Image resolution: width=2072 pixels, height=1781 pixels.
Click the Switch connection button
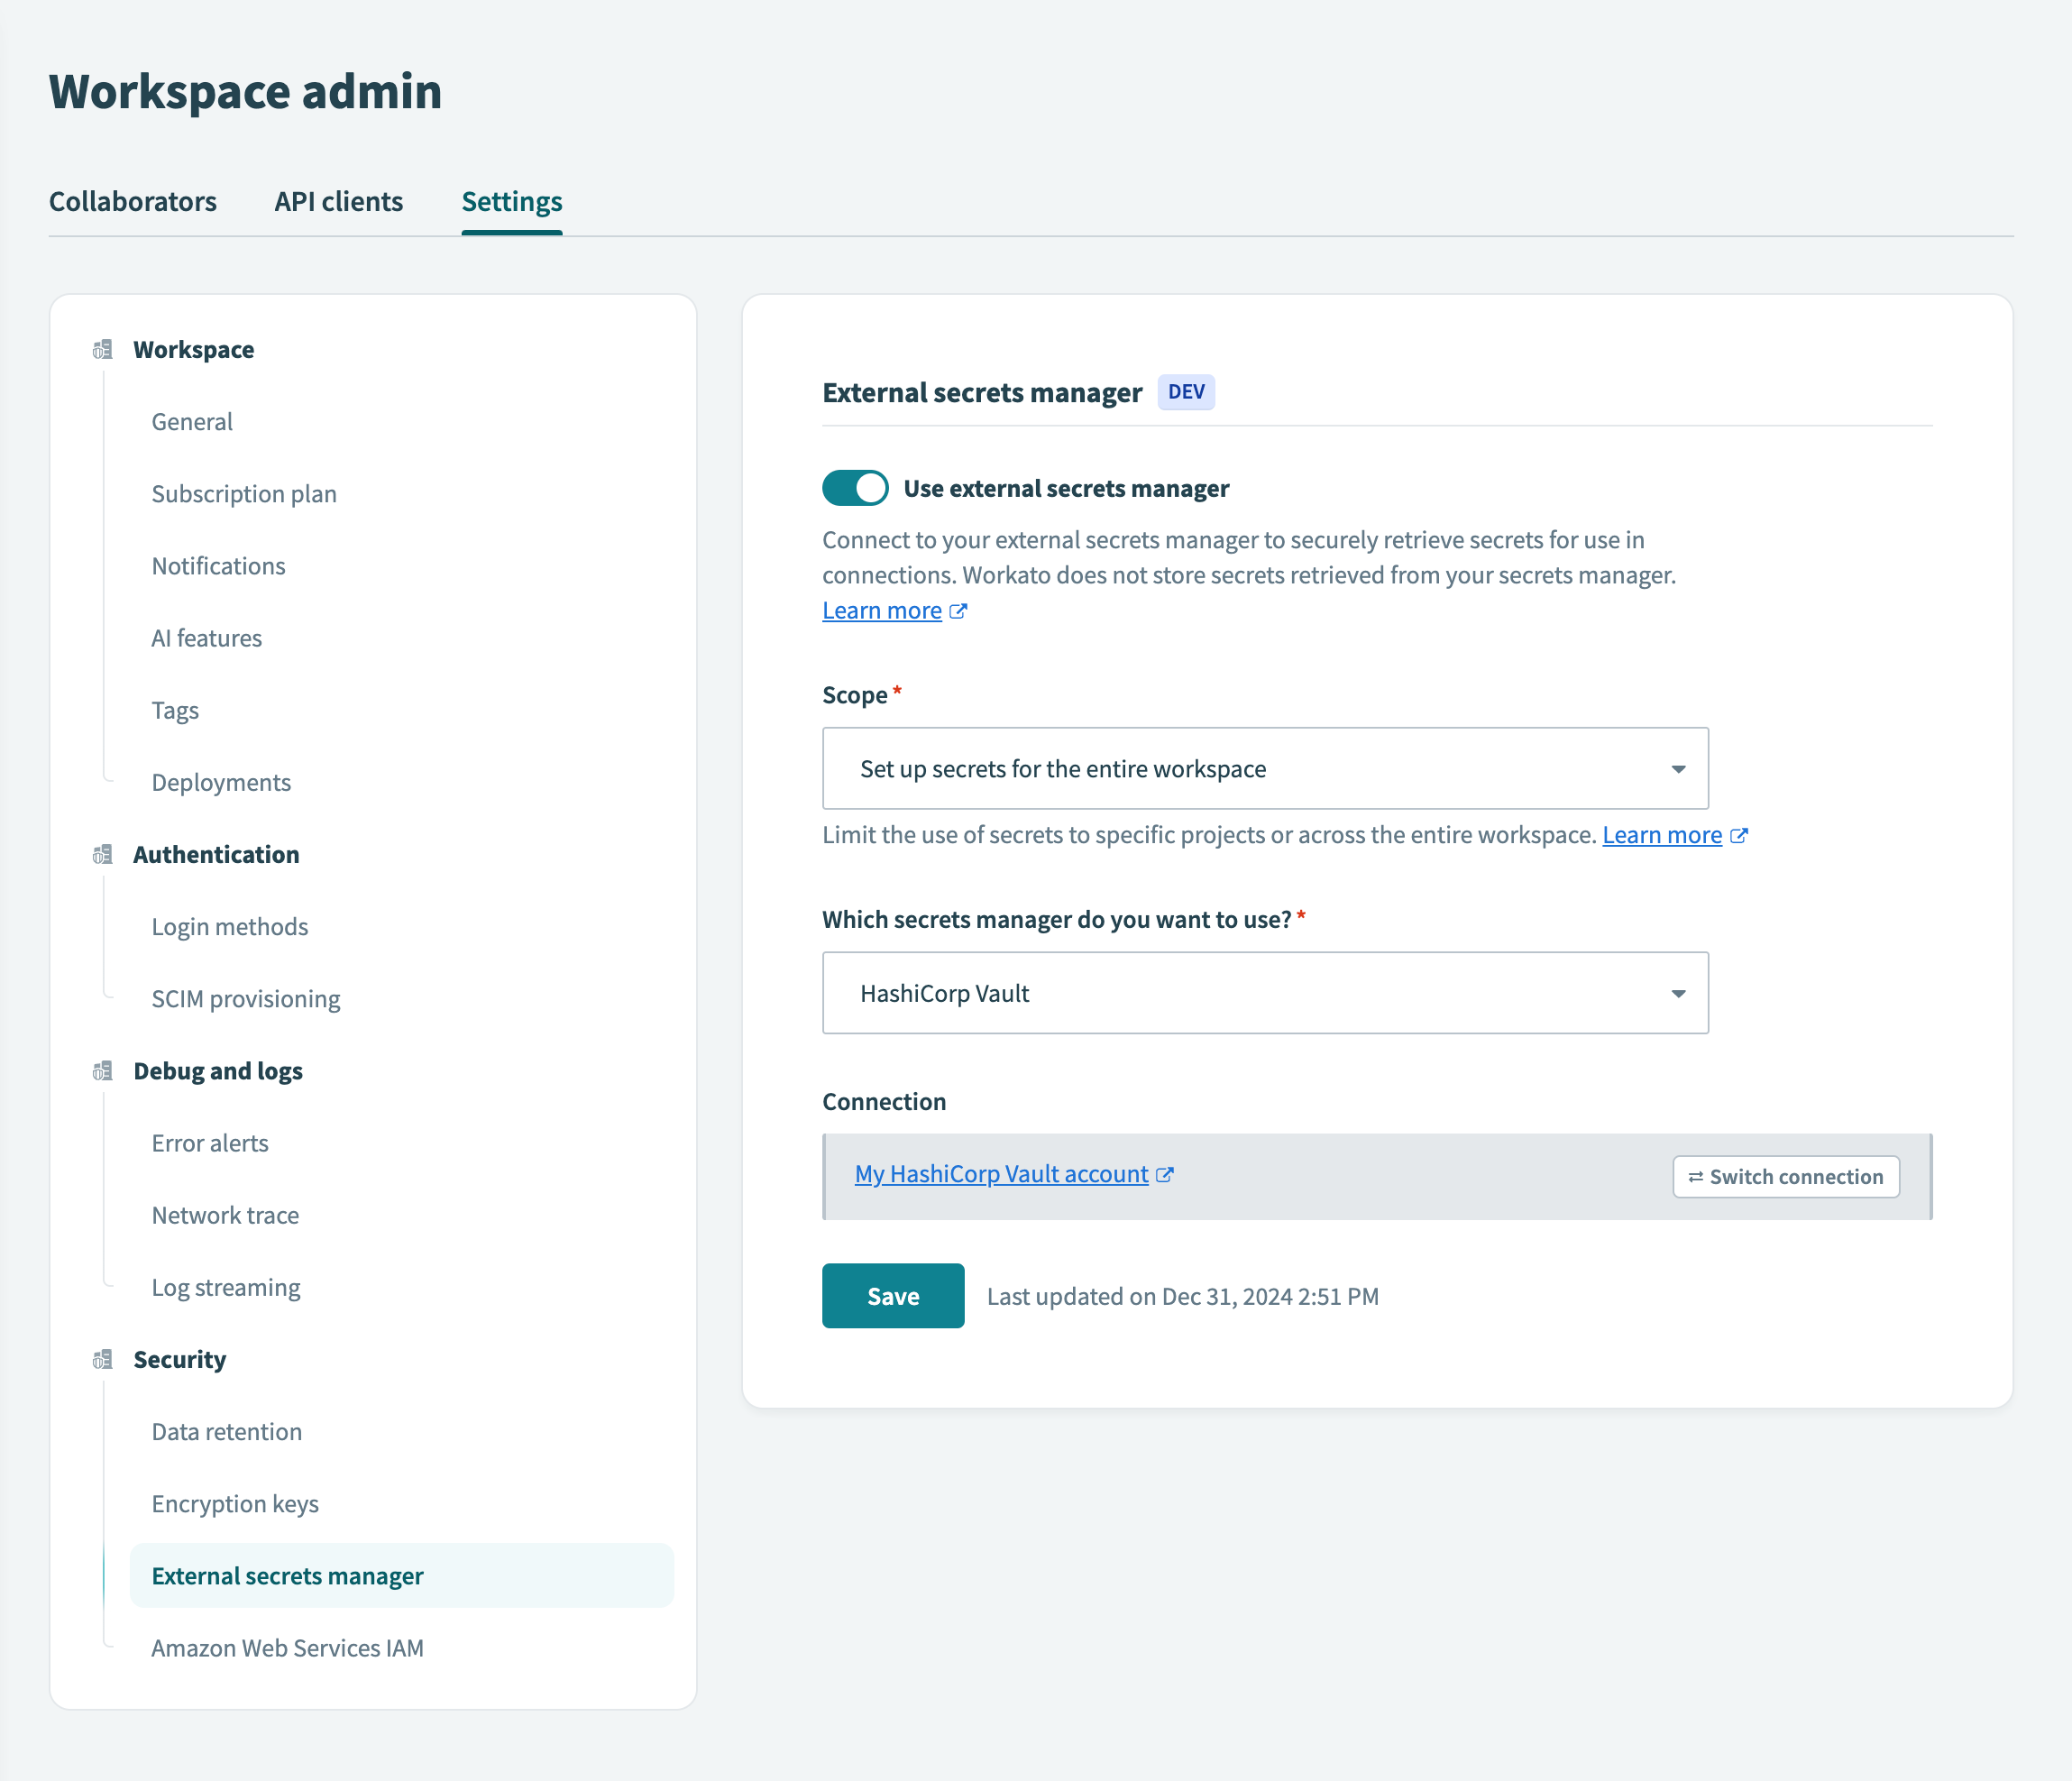1785,1176
